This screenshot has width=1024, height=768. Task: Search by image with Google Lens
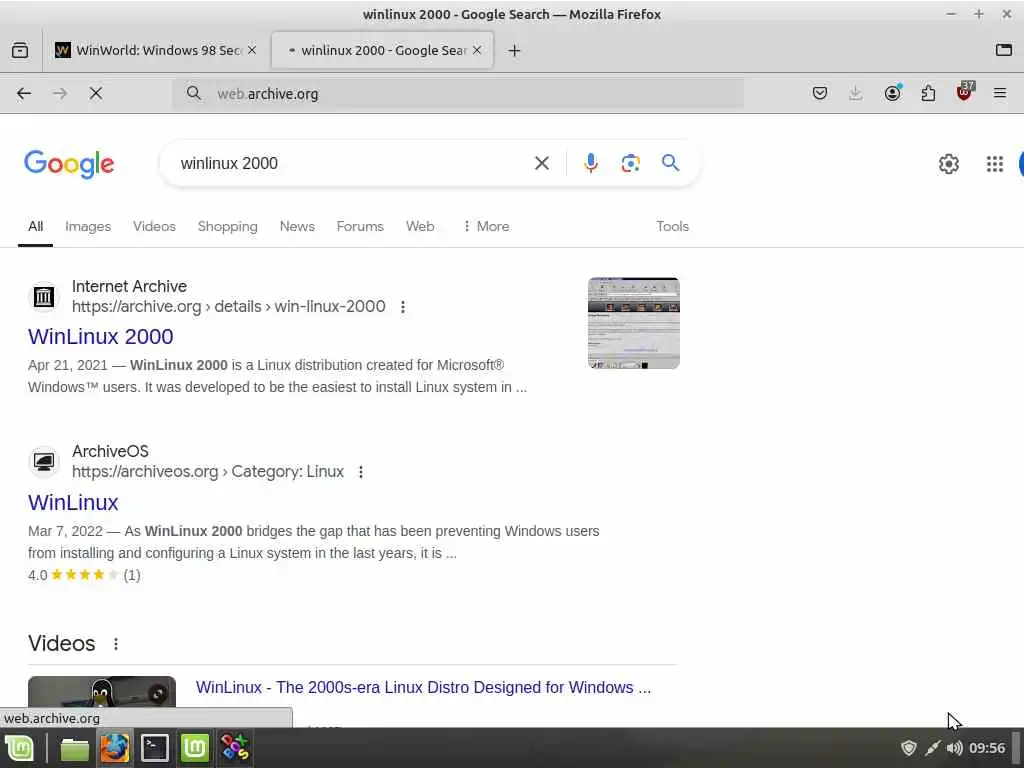630,163
